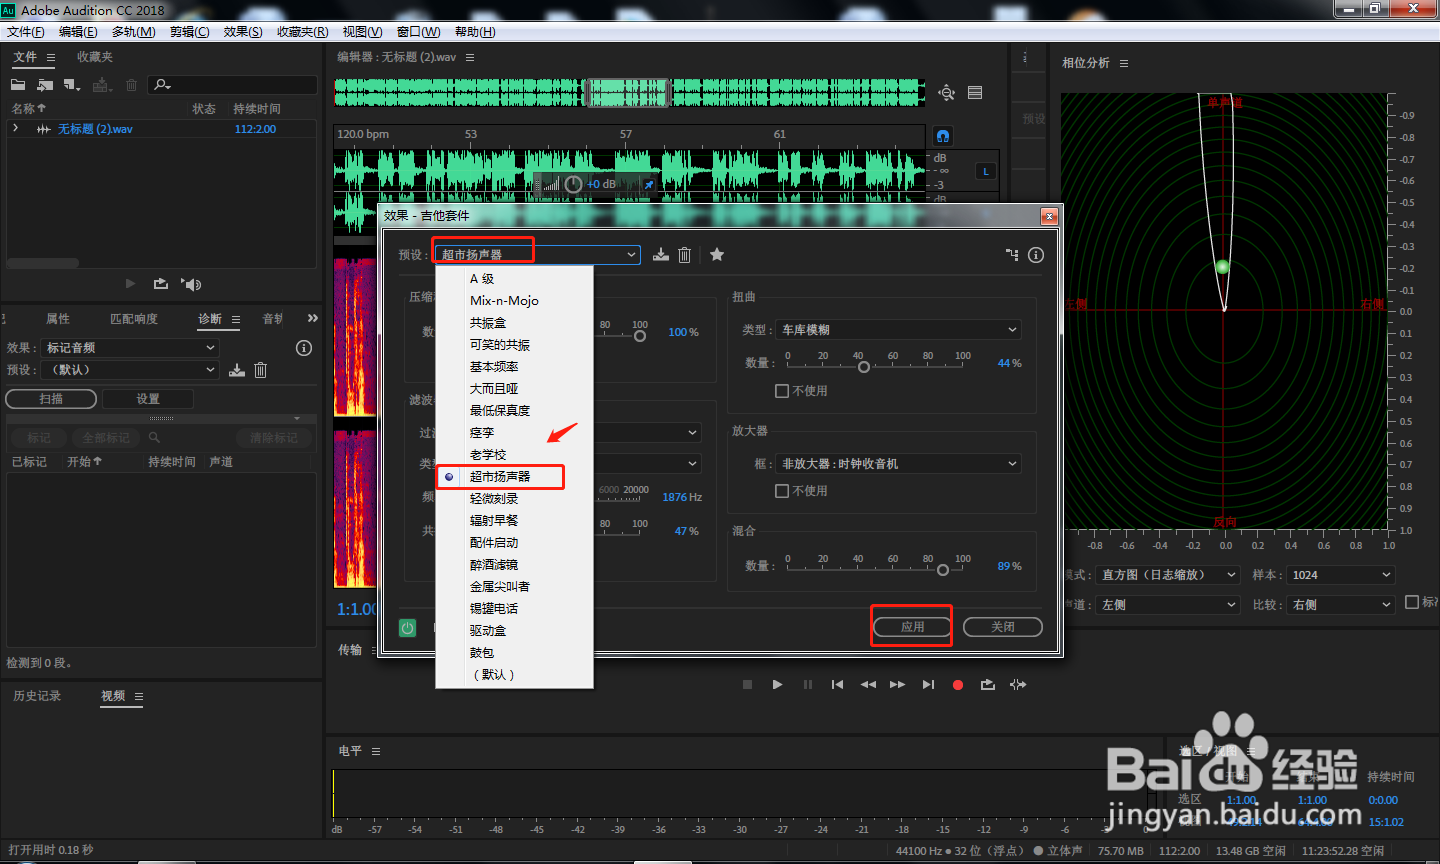Delete preset trash icon in guitar suite dialog
Screen dimensions: 1440x864
click(685, 255)
